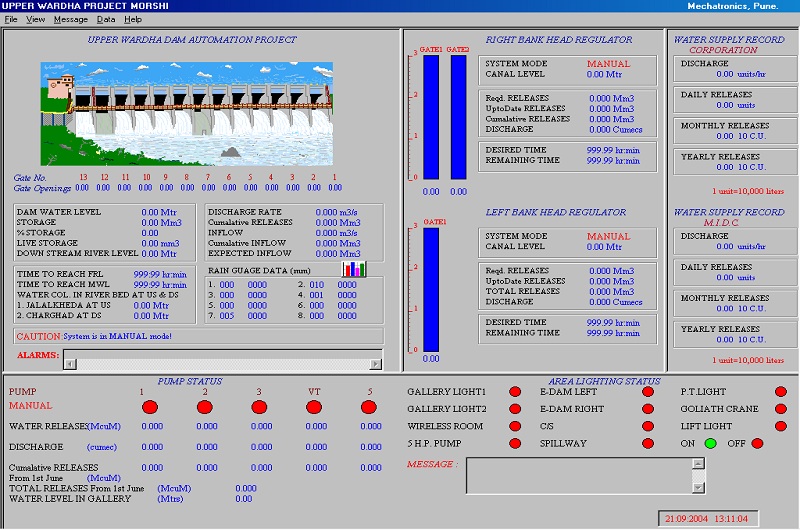Open the Message menu
This screenshot has height=530, width=800.
tap(70, 19)
